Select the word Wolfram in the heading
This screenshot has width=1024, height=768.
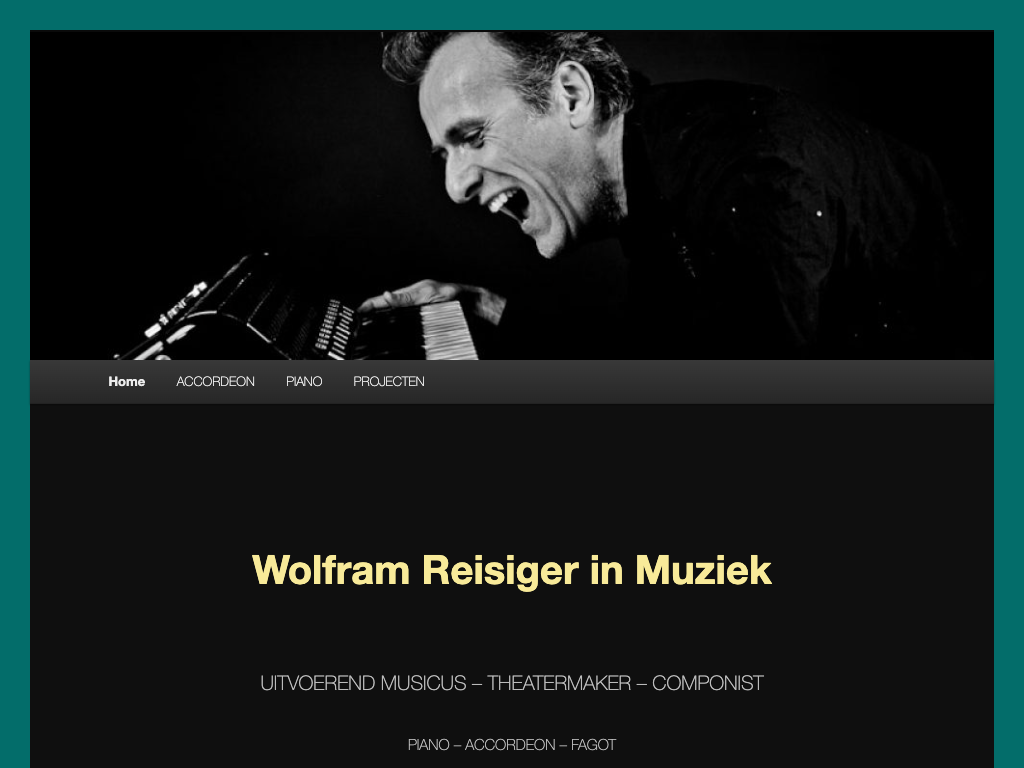point(330,570)
